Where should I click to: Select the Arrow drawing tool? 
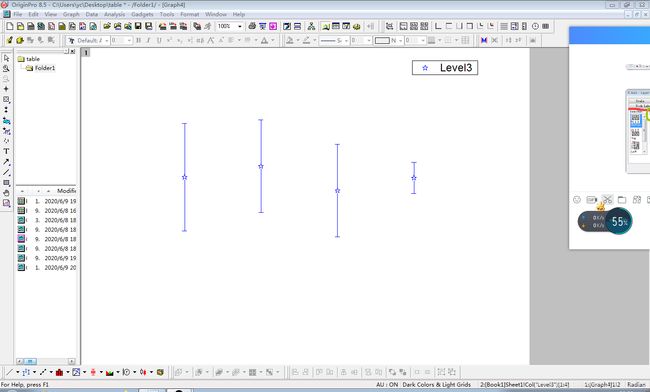coord(6,162)
